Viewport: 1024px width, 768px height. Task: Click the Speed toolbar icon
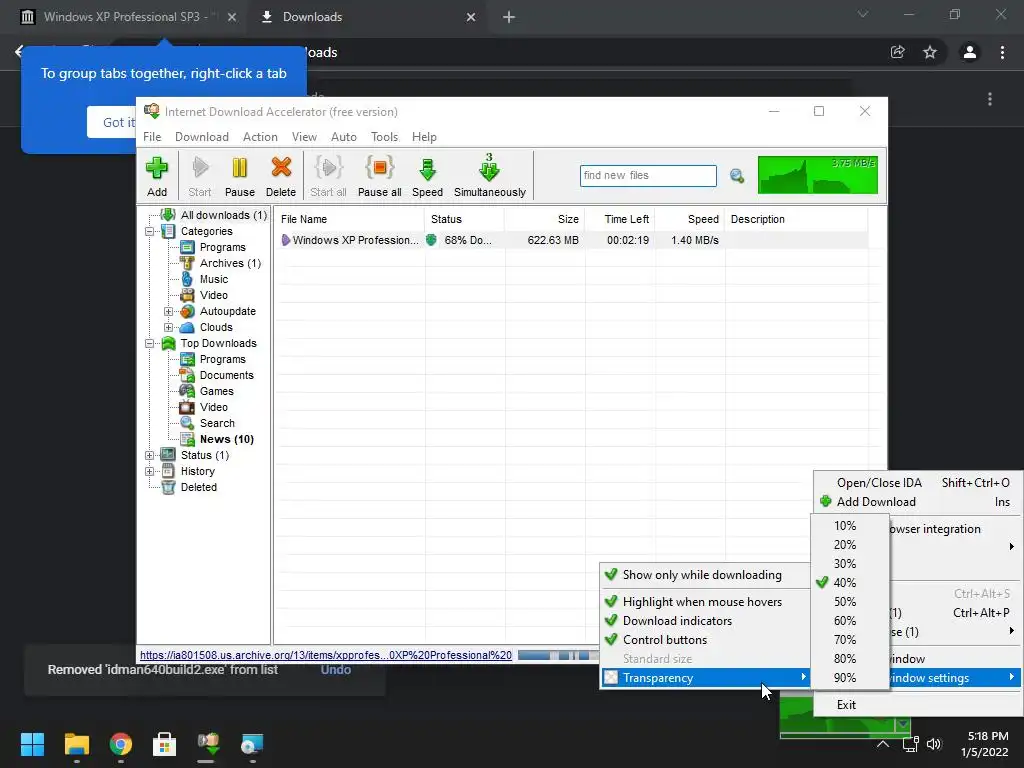pos(427,176)
